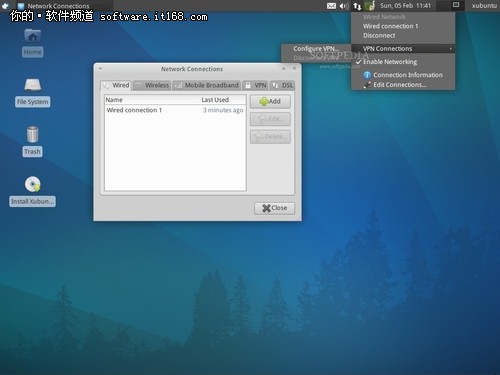This screenshot has width=500, height=375.
Task: Click the battery power indicator icon
Action: click(370, 6)
